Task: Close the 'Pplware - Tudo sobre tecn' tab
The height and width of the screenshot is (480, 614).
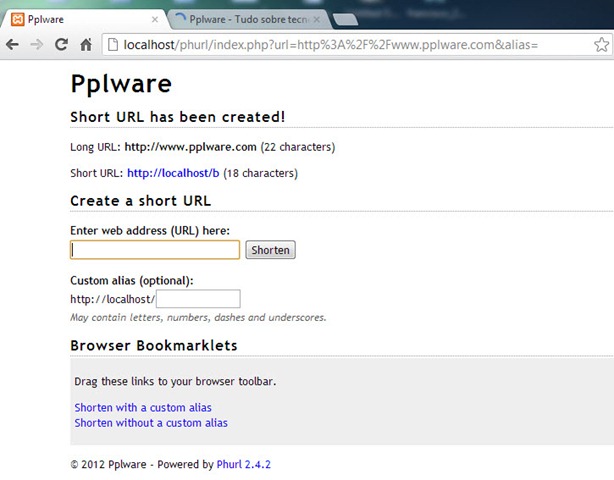Action: pyautogui.click(x=317, y=20)
